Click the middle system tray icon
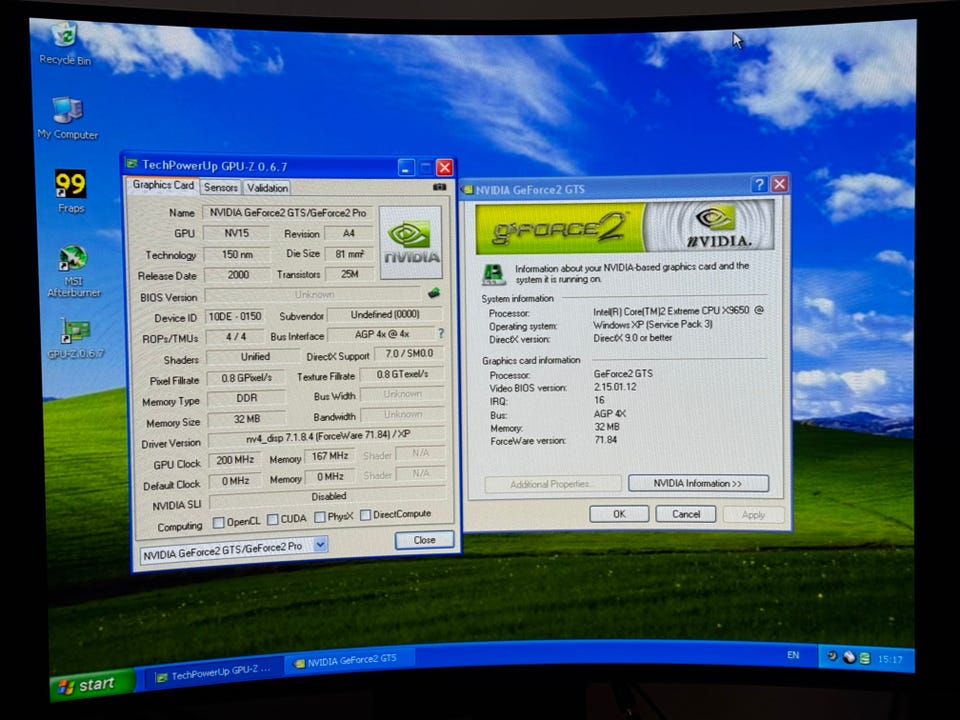 point(849,658)
